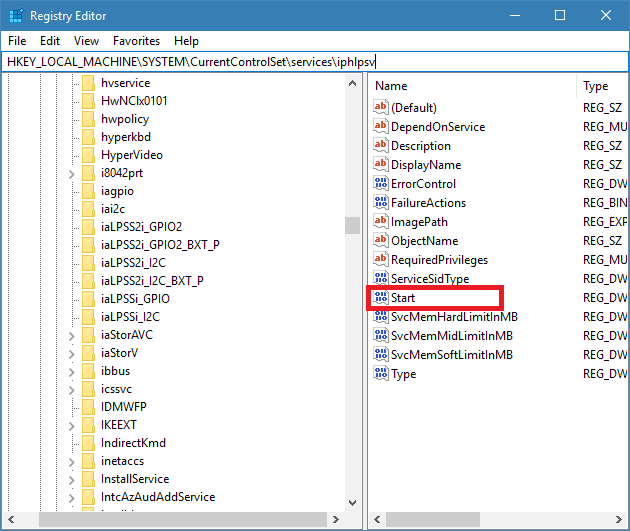This screenshot has width=630, height=531.
Task: Select the hwpolicy tree key
Action: [125, 119]
